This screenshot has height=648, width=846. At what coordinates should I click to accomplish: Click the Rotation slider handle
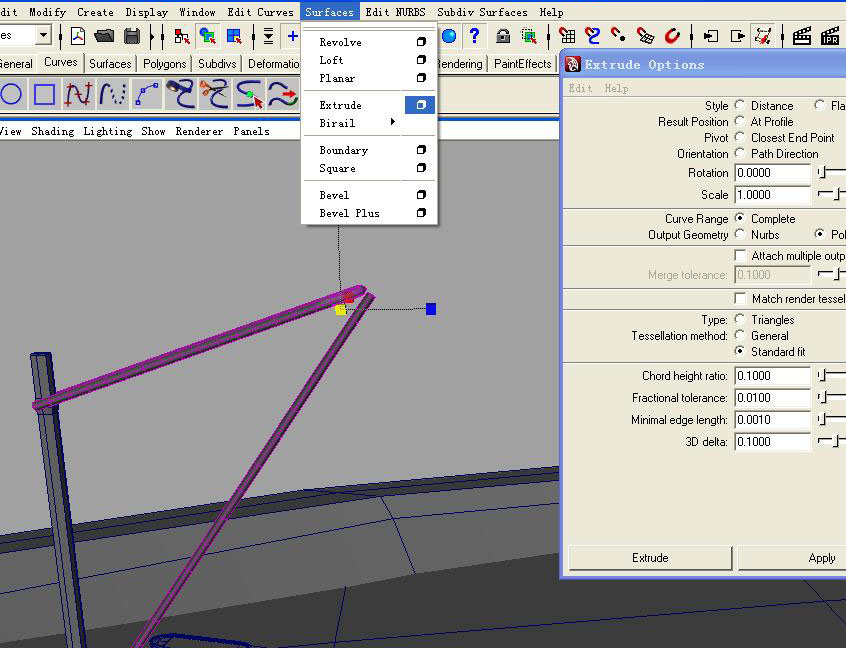[x=822, y=173]
